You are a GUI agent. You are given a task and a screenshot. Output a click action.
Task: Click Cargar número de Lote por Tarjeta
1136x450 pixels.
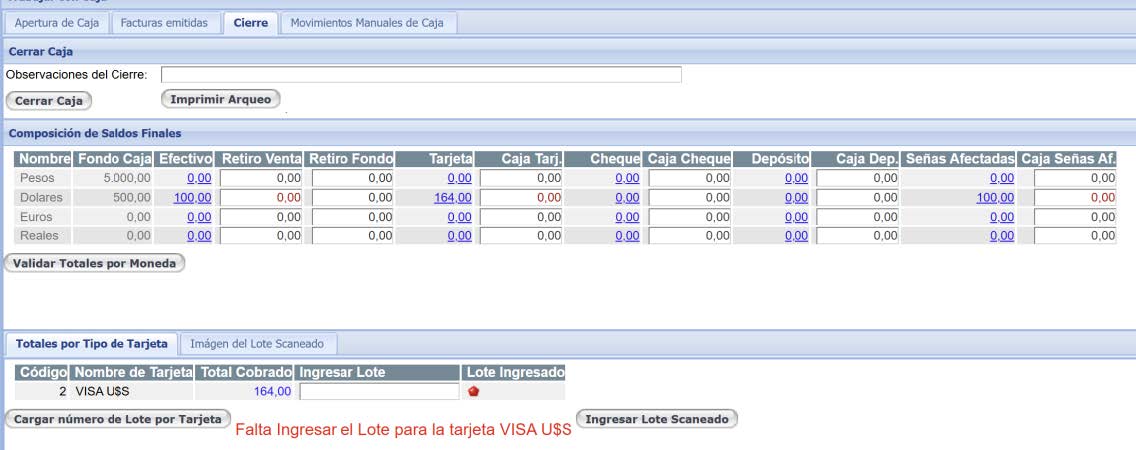click(x=118, y=419)
